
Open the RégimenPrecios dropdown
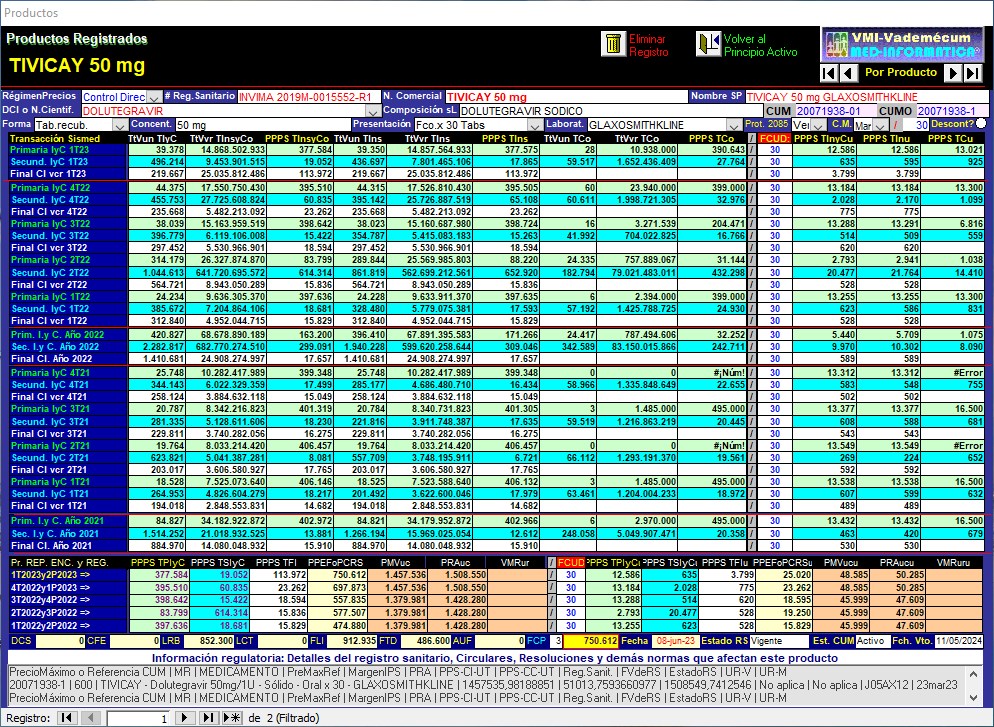(x=154, y=97)
